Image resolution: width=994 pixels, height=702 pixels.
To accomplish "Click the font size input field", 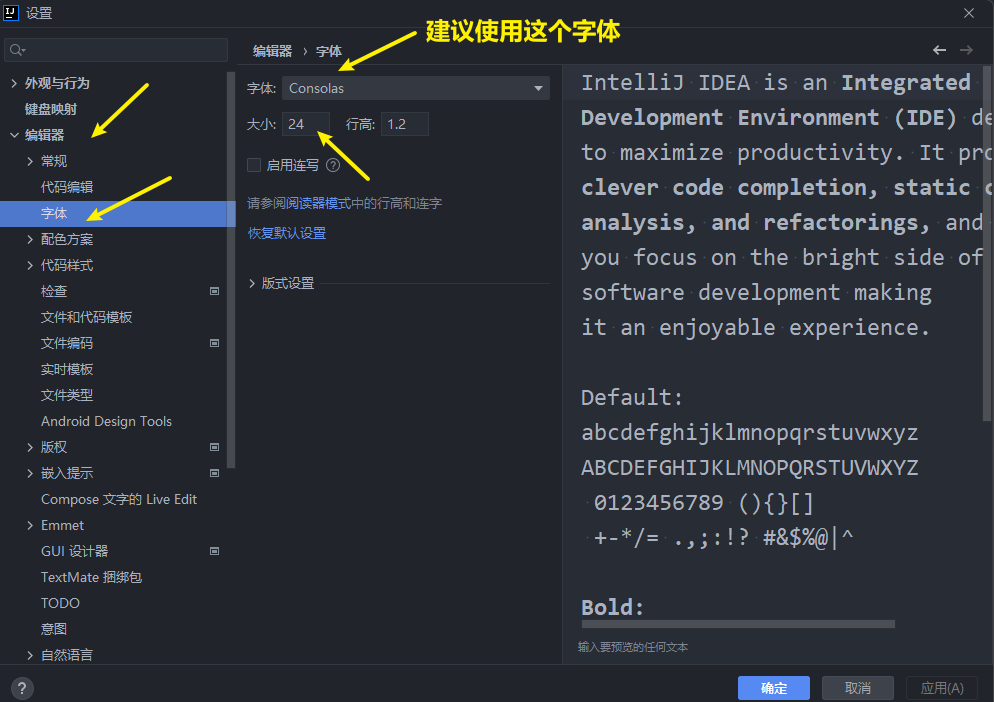I will point(305,124).
